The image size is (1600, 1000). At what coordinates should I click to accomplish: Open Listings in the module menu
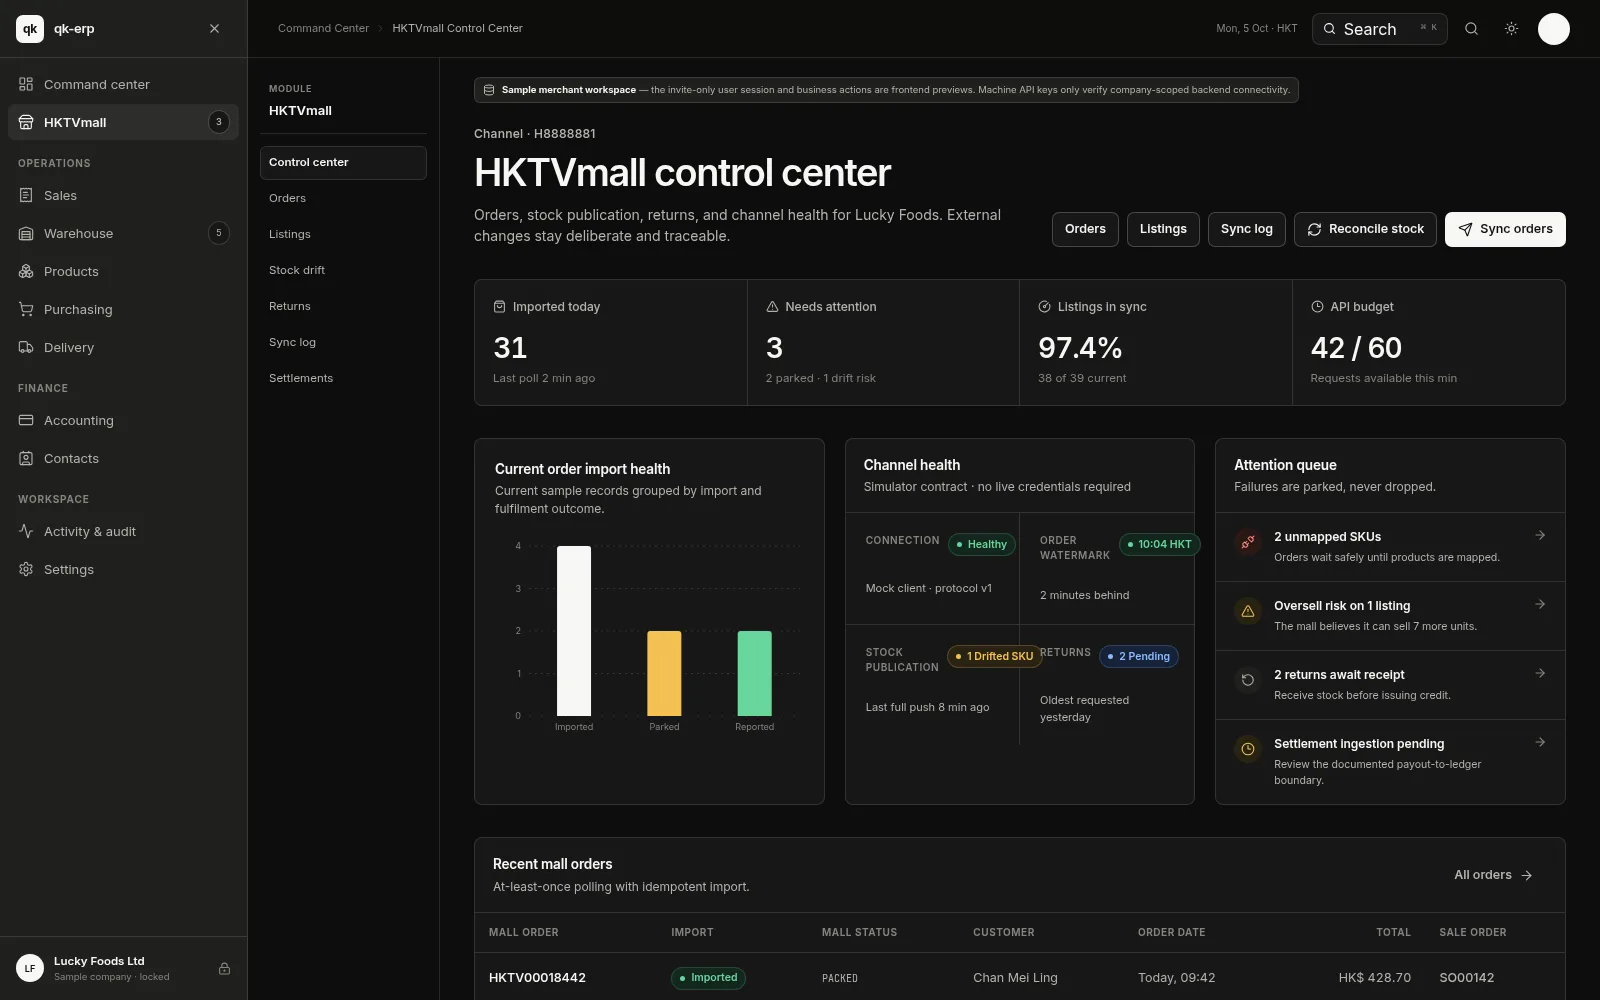343,234
